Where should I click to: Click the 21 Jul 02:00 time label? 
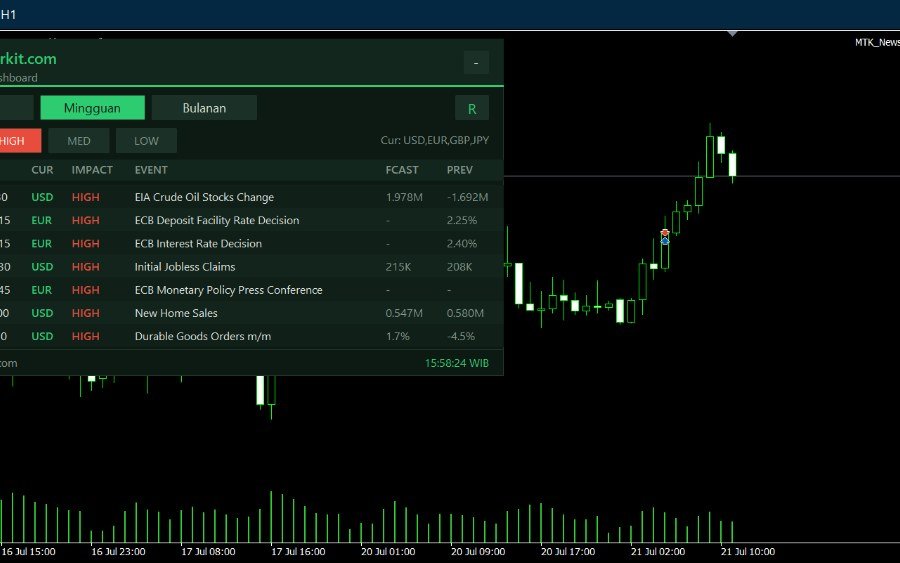point(658,552)
